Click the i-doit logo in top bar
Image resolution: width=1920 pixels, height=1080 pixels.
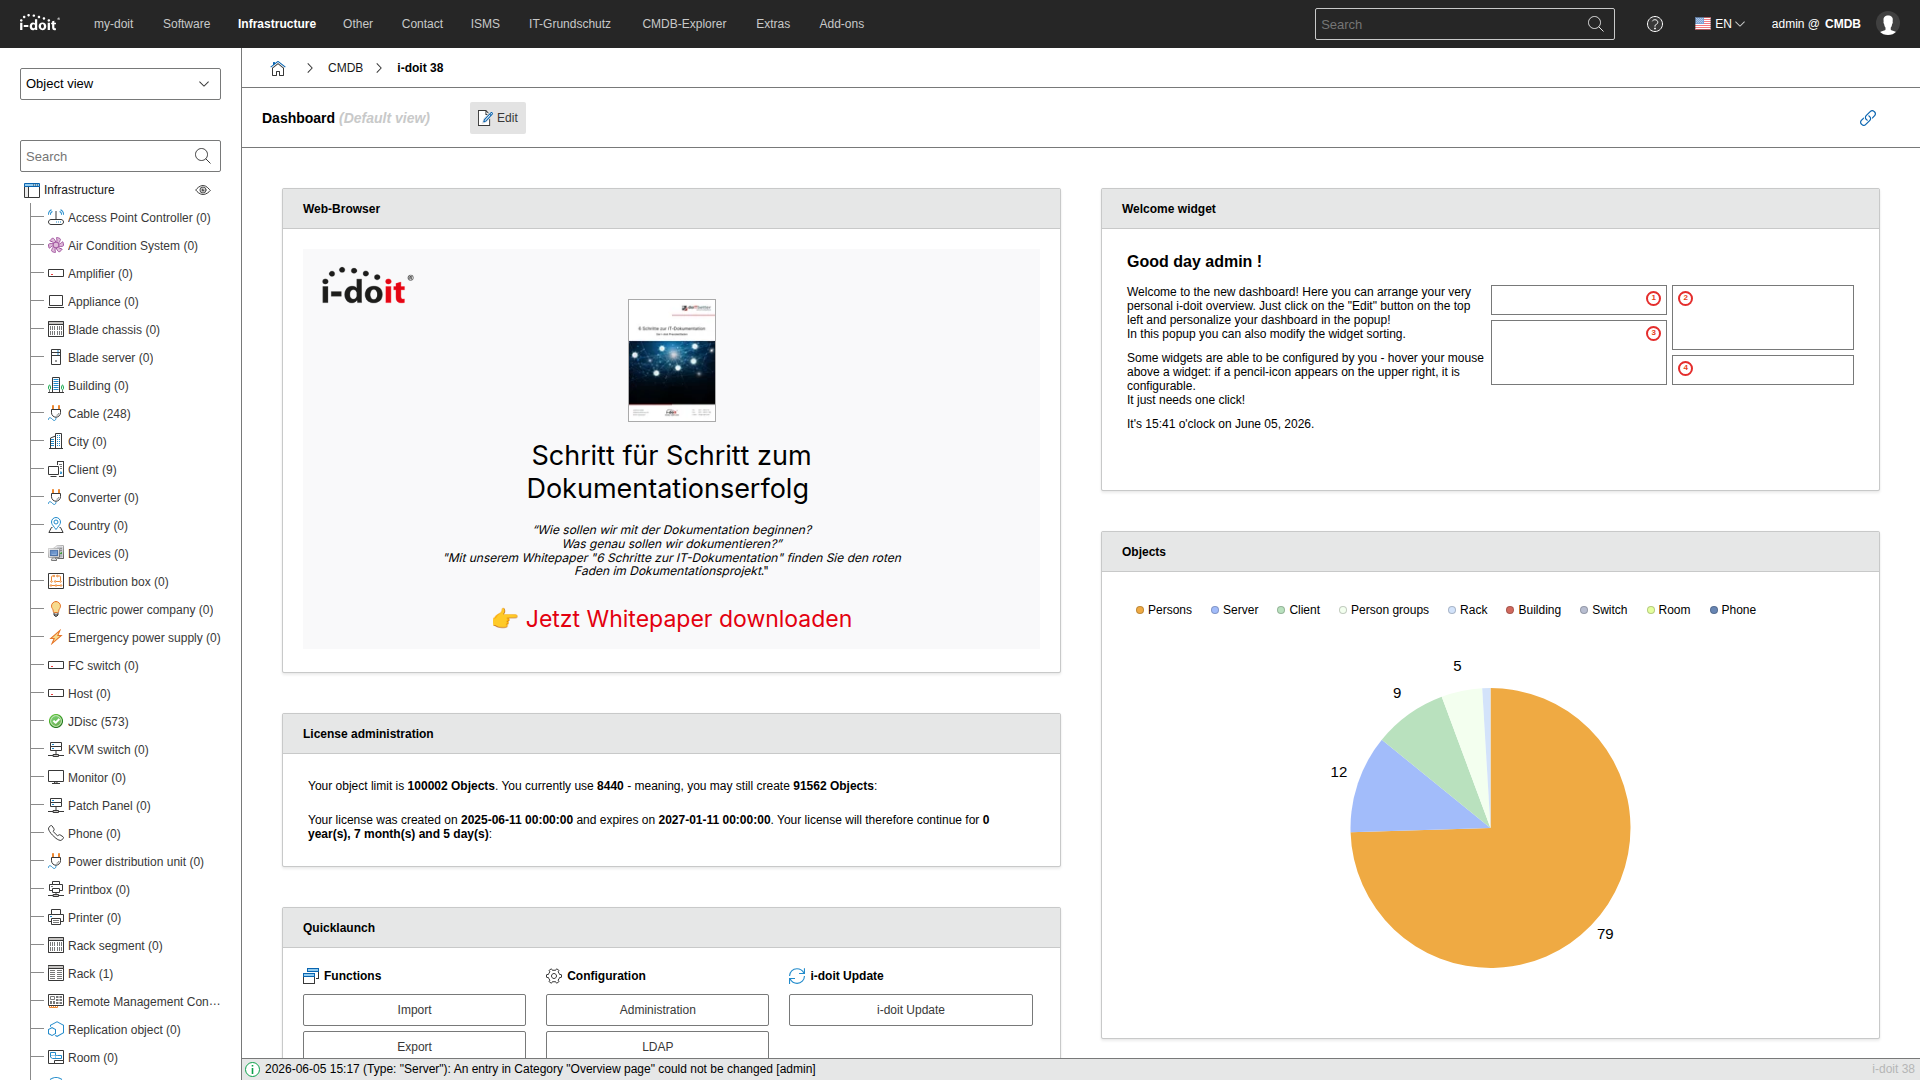point(39,23)
